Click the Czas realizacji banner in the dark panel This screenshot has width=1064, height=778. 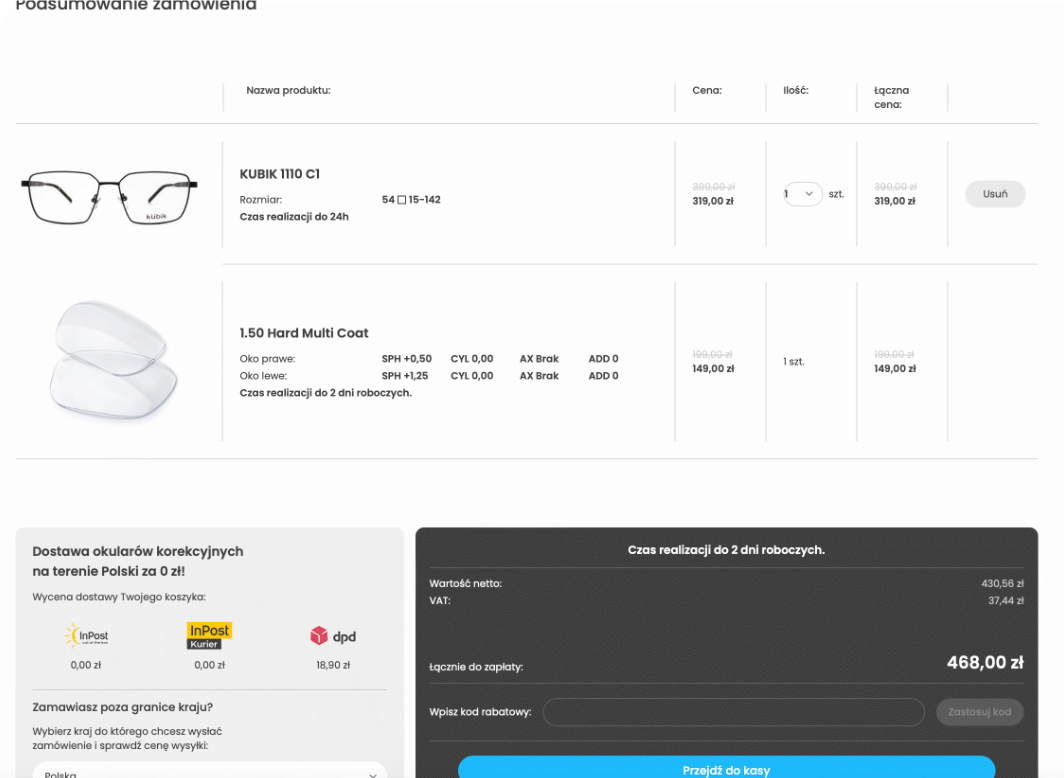726,549
